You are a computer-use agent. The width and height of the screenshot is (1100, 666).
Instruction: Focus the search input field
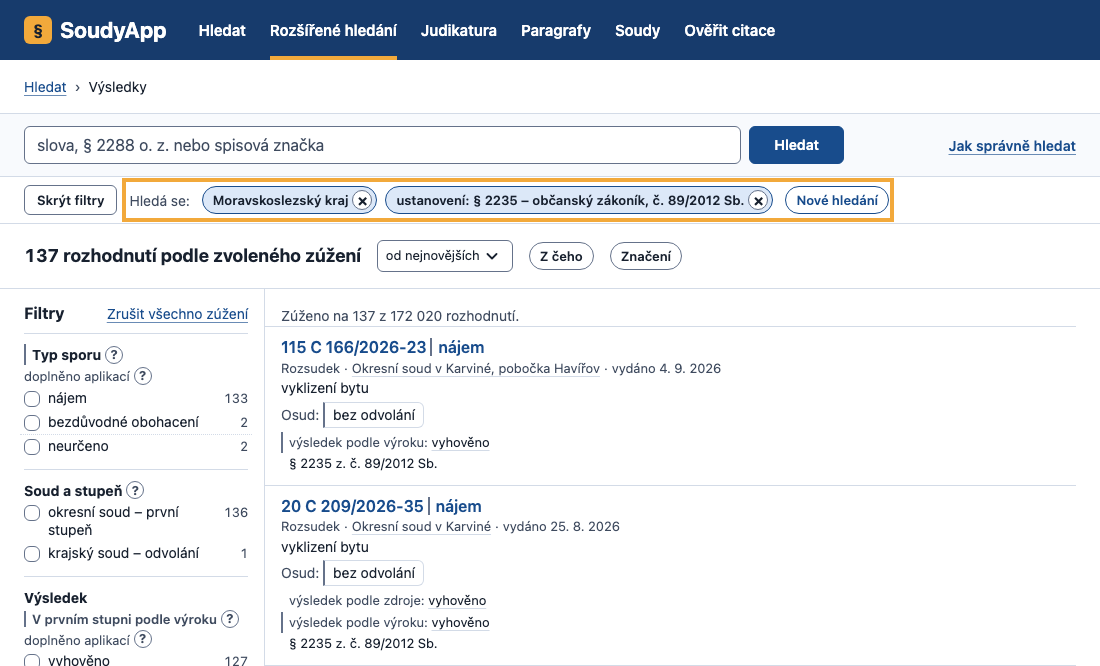click(382, 145)
